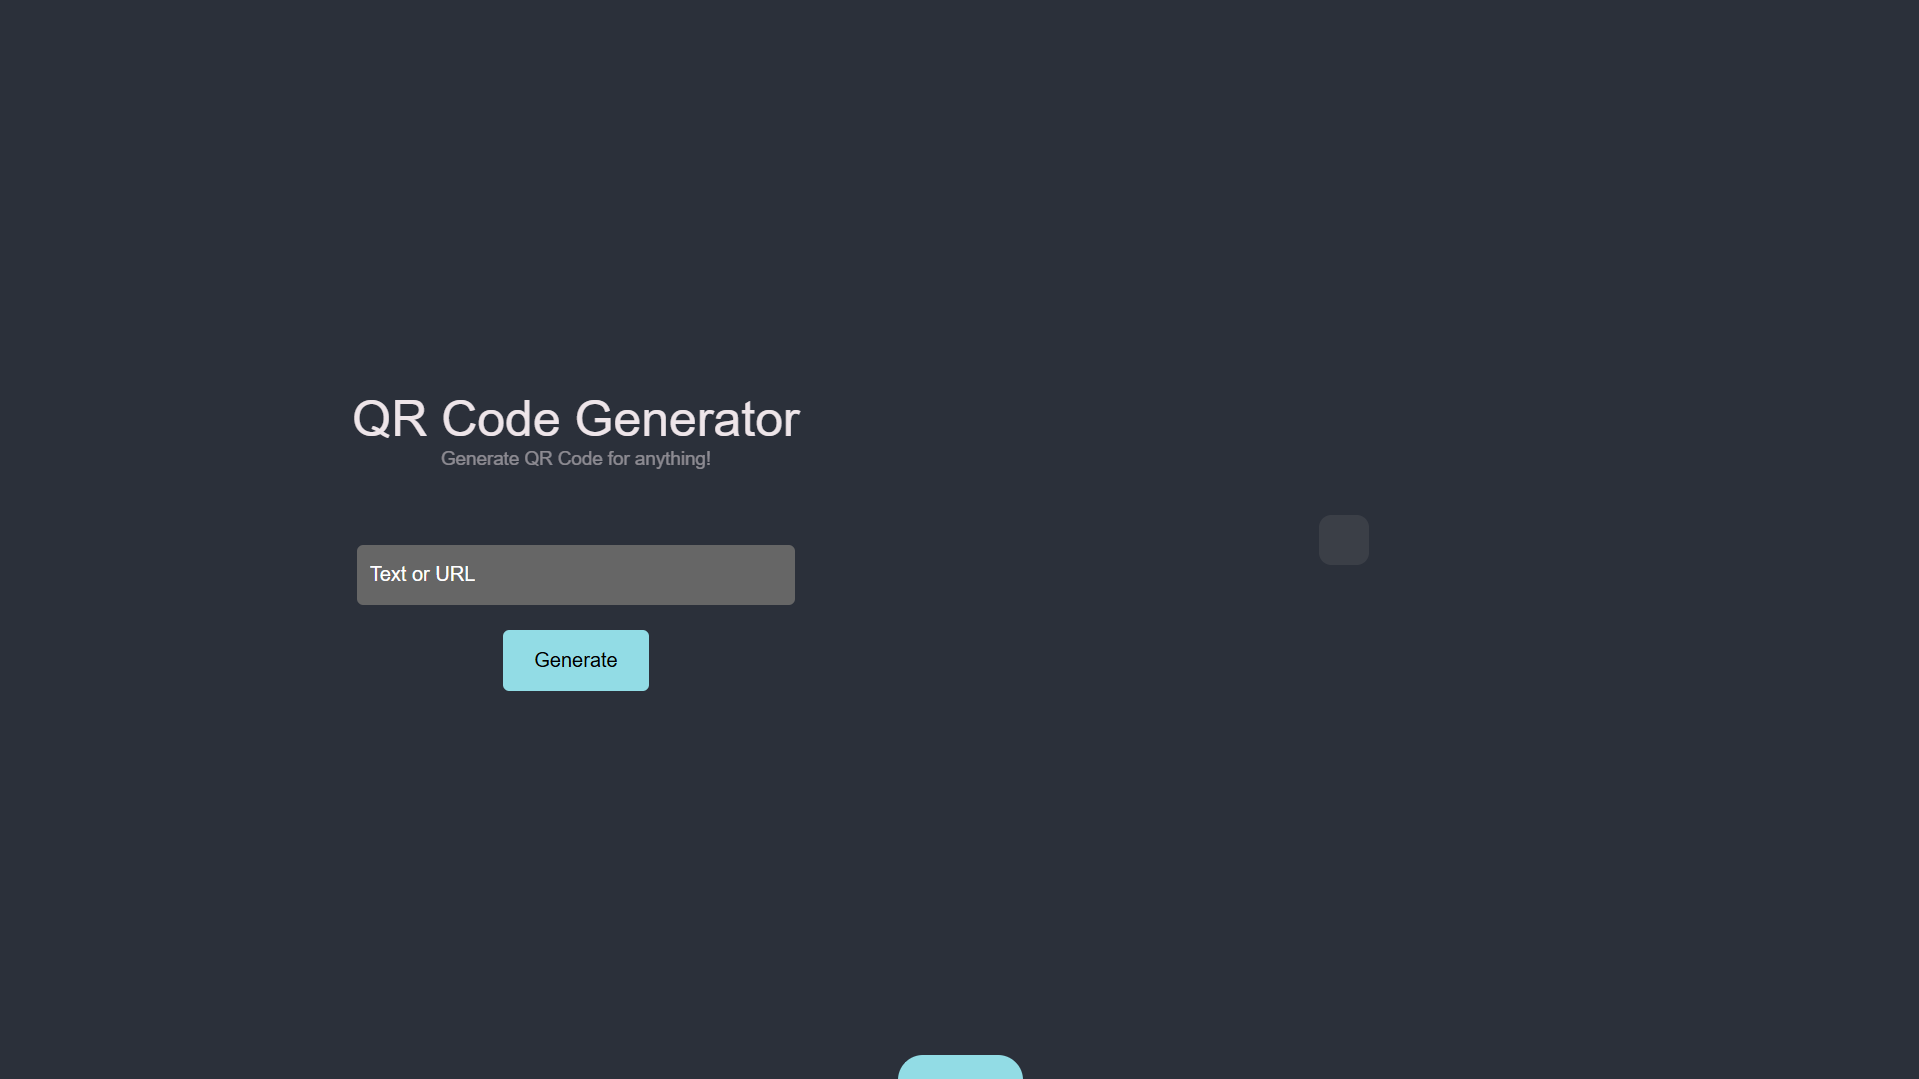Click the QR Code Generator heading

click(576, 418)
